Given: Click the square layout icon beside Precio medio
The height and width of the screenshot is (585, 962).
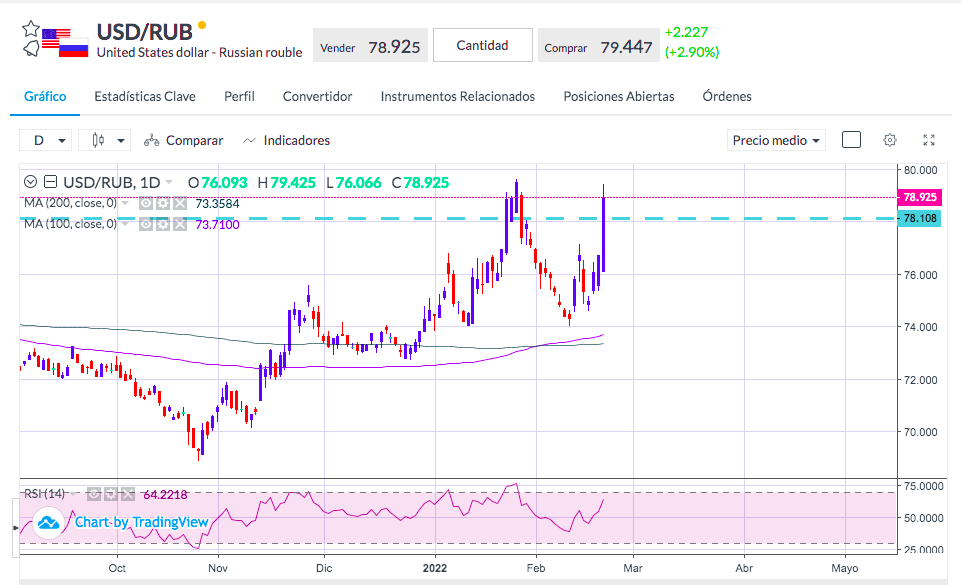Looking at the screenshot, I should [x=852, y=140].
